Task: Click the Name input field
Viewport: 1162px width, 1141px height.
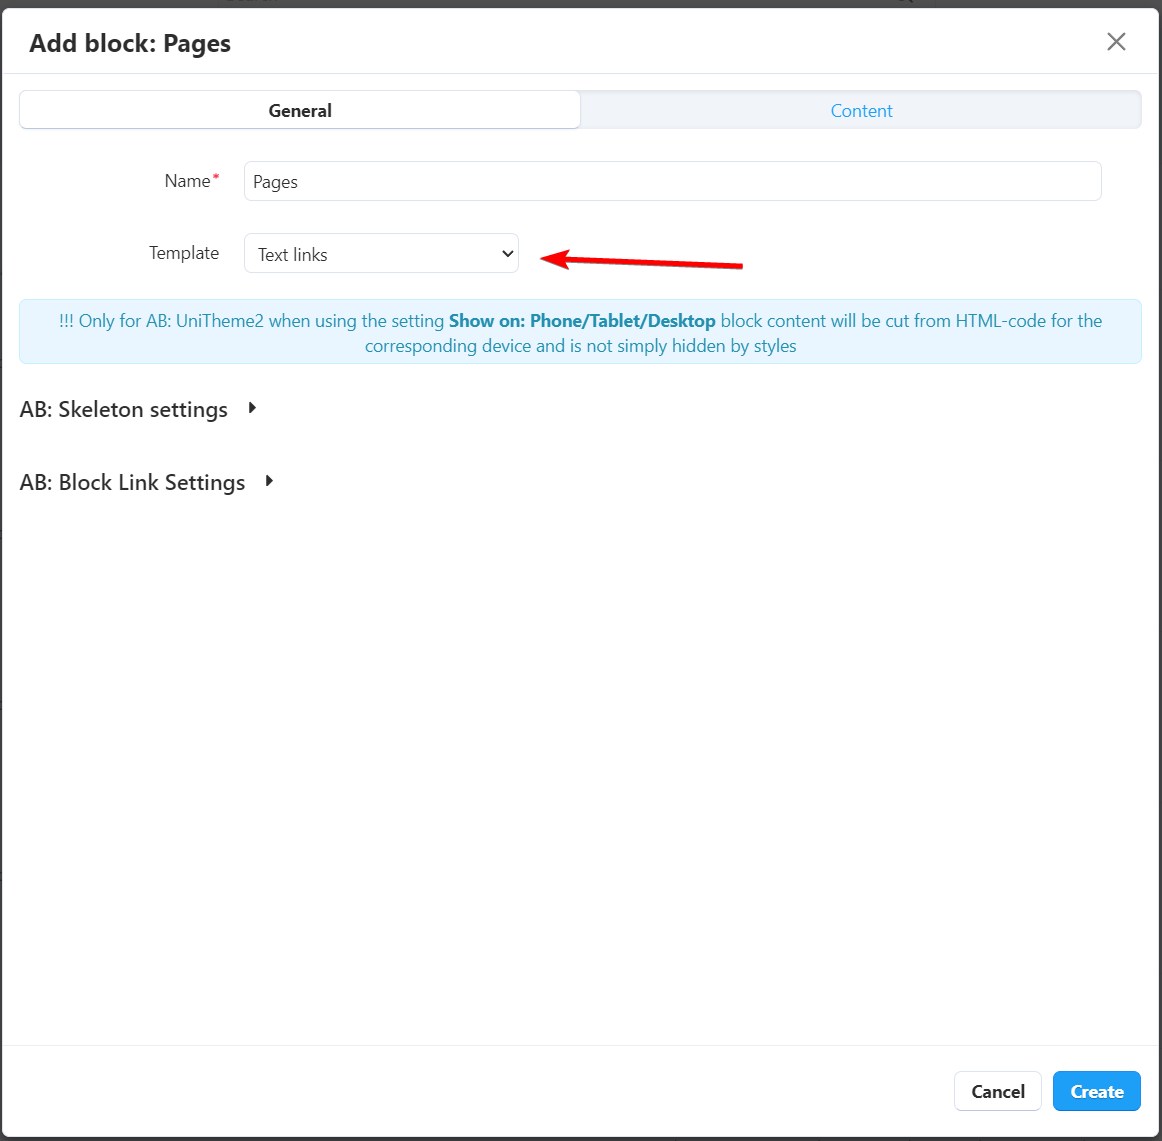Action: 672,182
